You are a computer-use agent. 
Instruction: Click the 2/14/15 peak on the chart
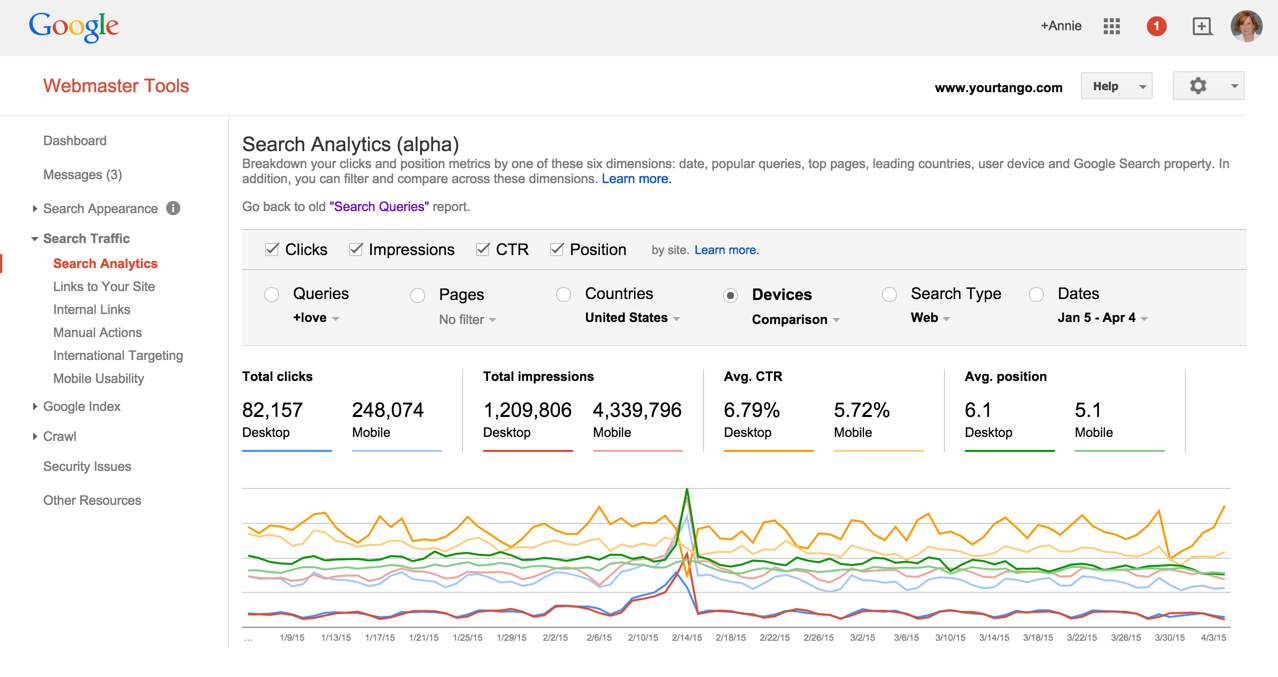(687, 491)
